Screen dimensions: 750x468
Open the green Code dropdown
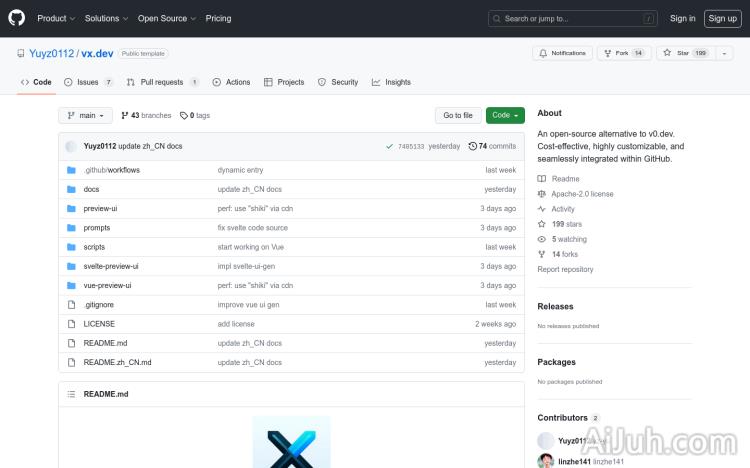click(505, 115)
